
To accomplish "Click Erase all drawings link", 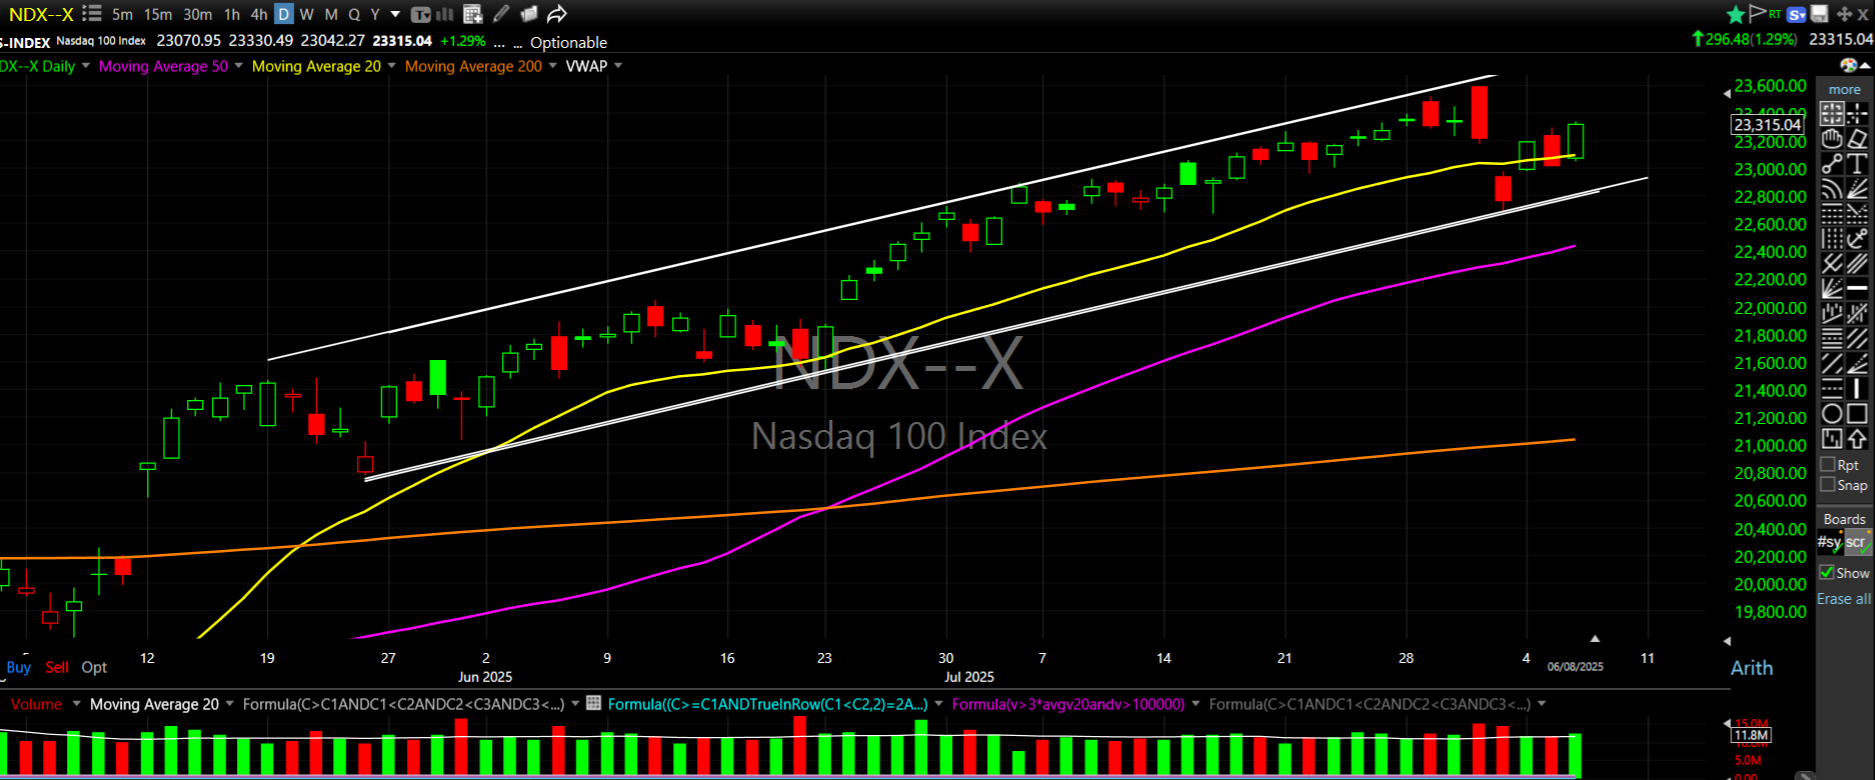I will 1843,598.
